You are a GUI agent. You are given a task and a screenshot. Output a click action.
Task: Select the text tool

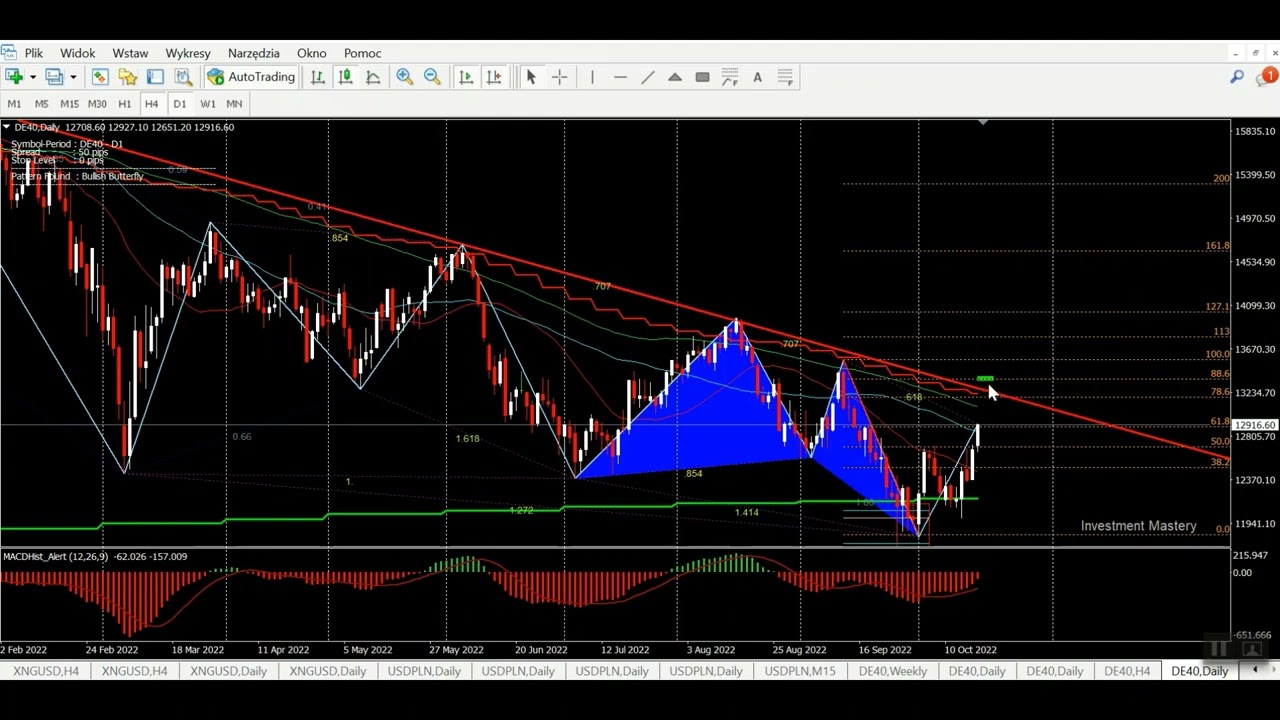pyautogui.click(x=757, y=77)
